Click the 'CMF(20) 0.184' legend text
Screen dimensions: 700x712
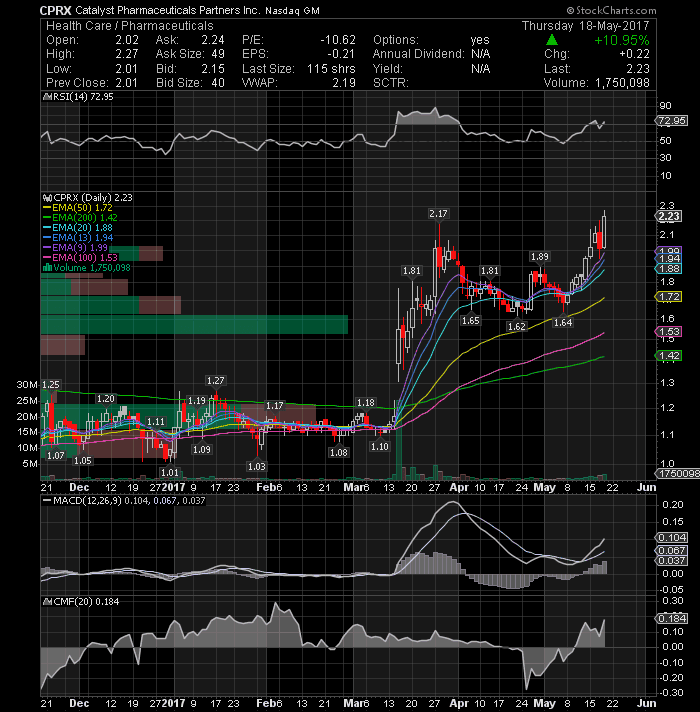coord(86,602)
